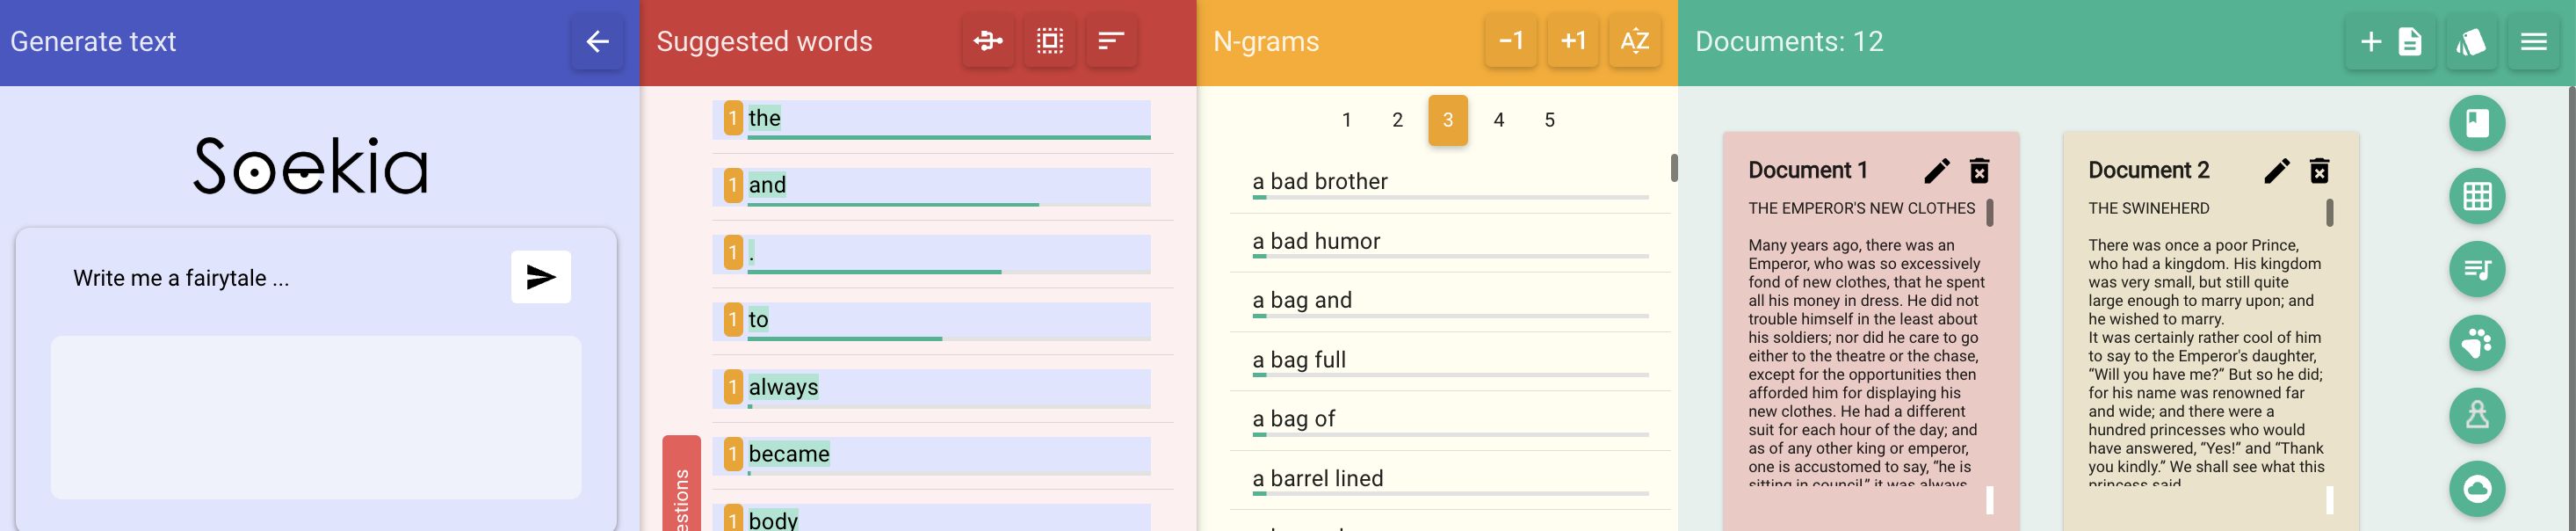Click 'THE EMPEROR'S NEW CLOTHES' heading text
This screenshot has width=2576, height=531.
1861,208
